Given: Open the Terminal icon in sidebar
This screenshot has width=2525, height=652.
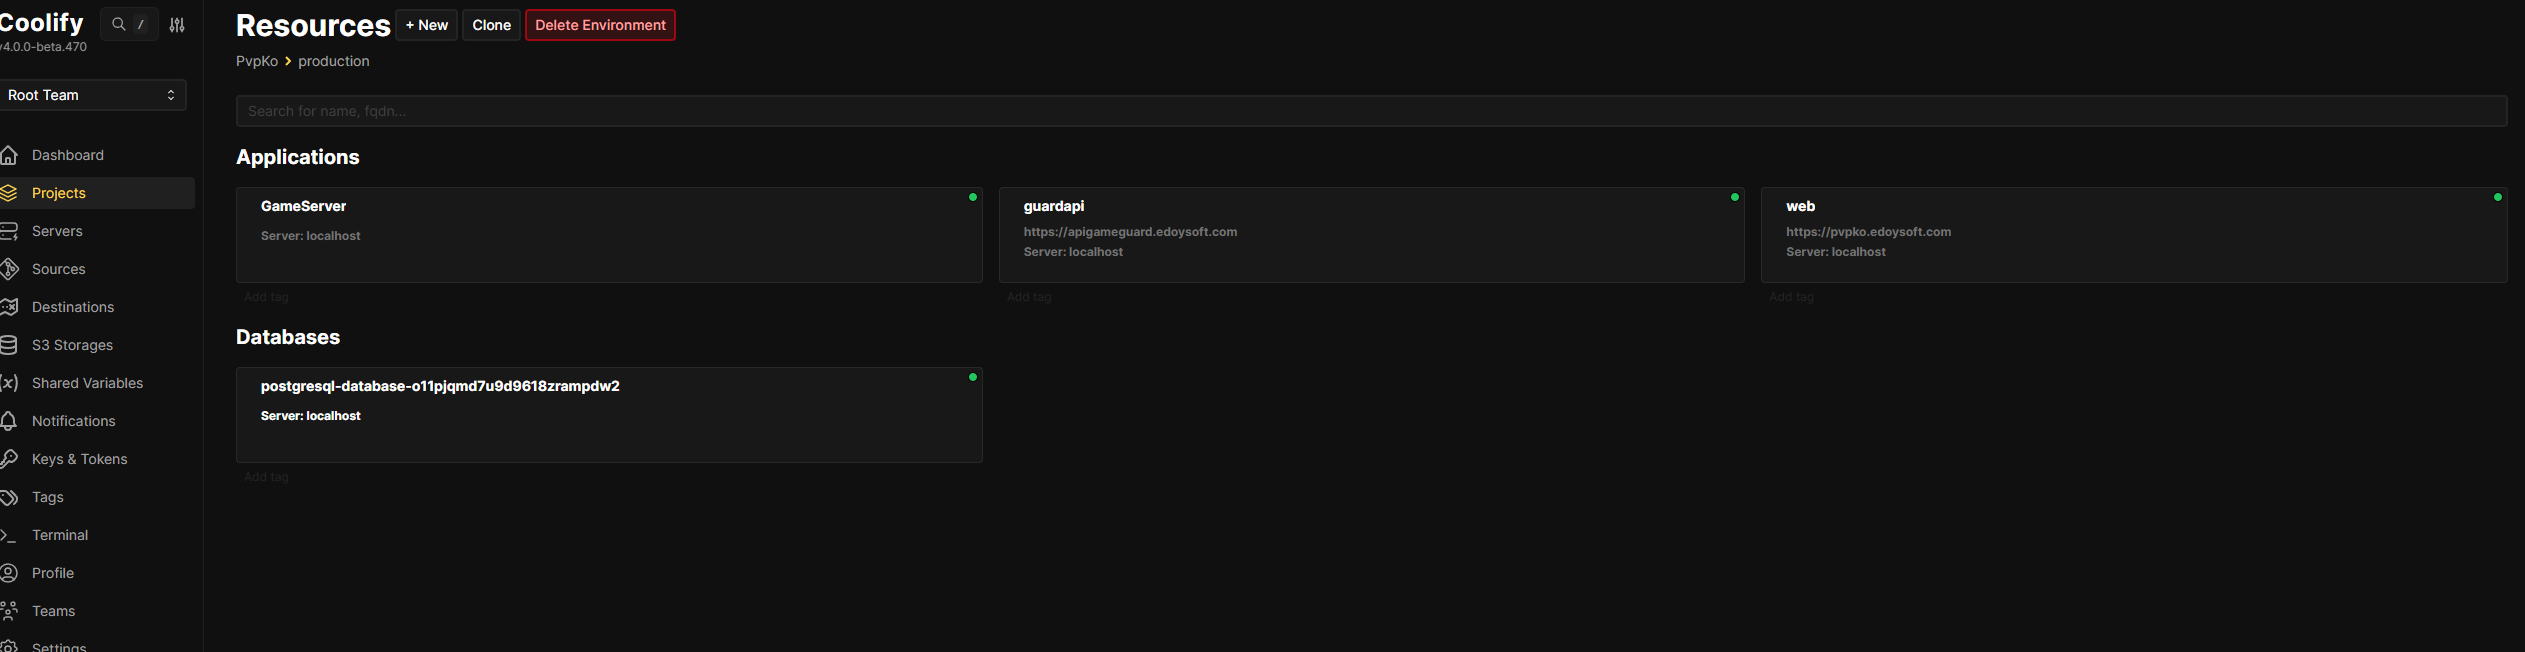Looking at the screenshot, I should 9,535.
